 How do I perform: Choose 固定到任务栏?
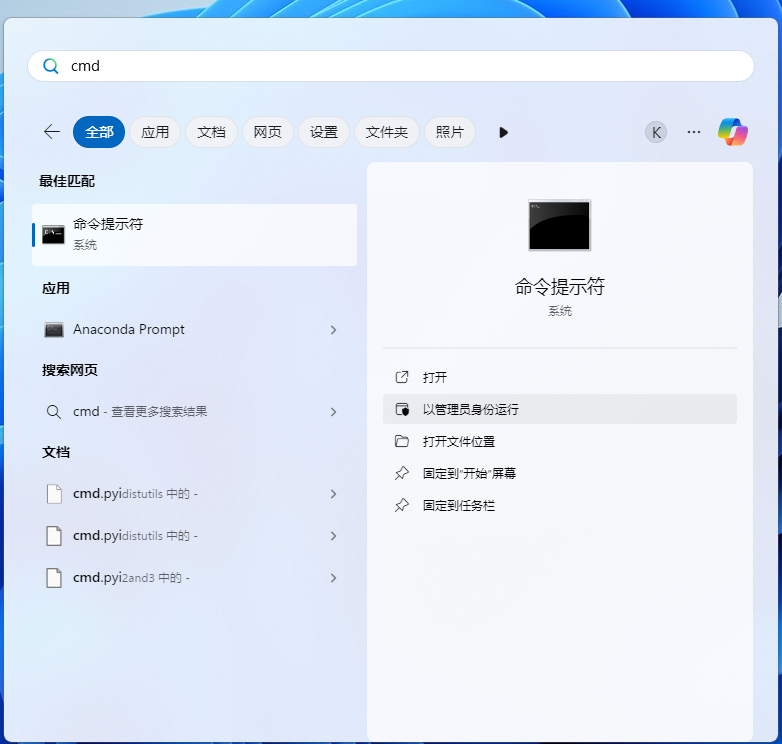pyautogui.click(x=560, y=506)
